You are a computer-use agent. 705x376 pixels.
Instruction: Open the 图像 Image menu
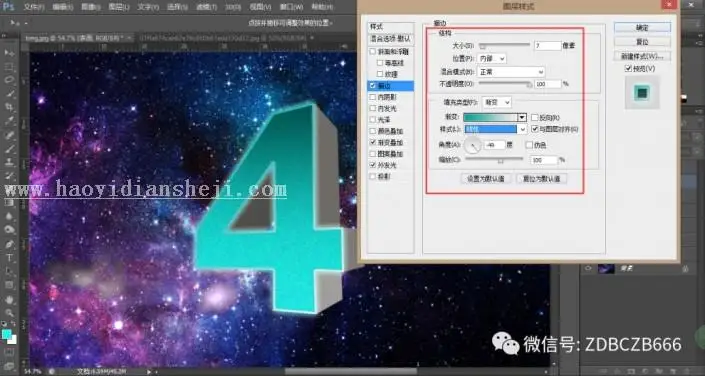91,7
